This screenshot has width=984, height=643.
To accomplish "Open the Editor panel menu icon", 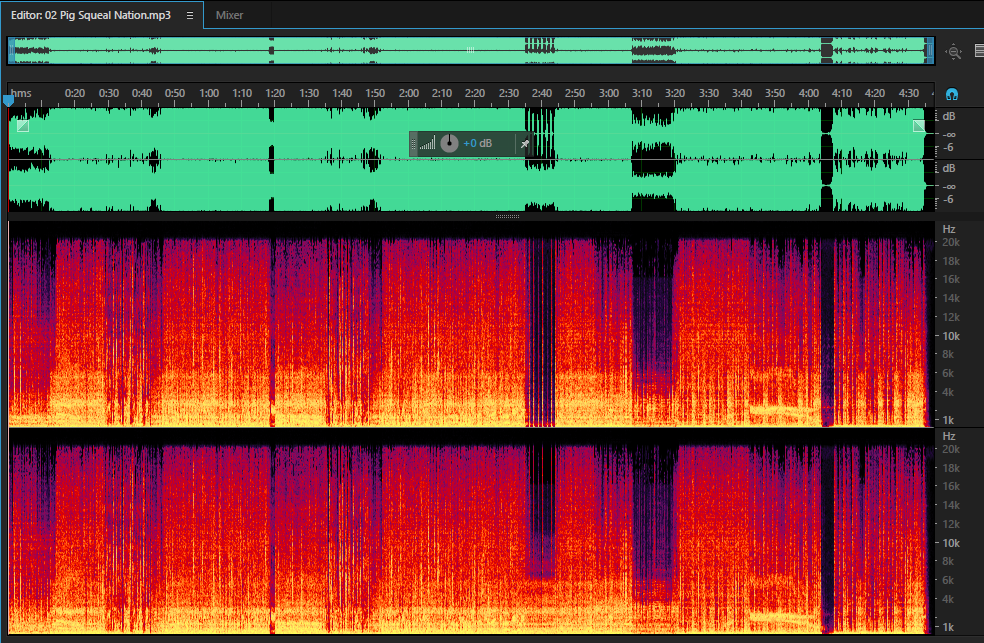I will pyautogui.click(x=190, y=16).
